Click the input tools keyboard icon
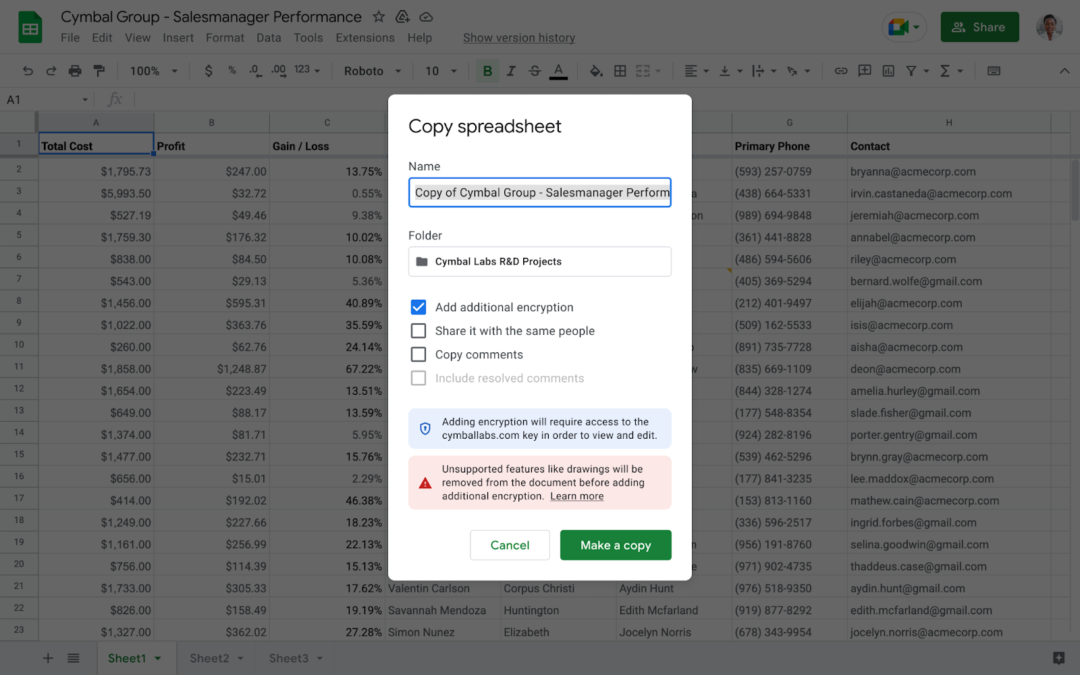 pos(993,71)
